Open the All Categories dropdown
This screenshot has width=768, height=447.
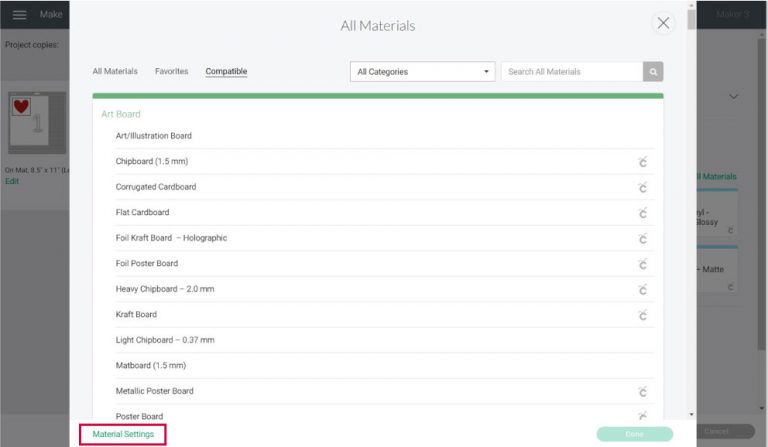click(423, 71)
